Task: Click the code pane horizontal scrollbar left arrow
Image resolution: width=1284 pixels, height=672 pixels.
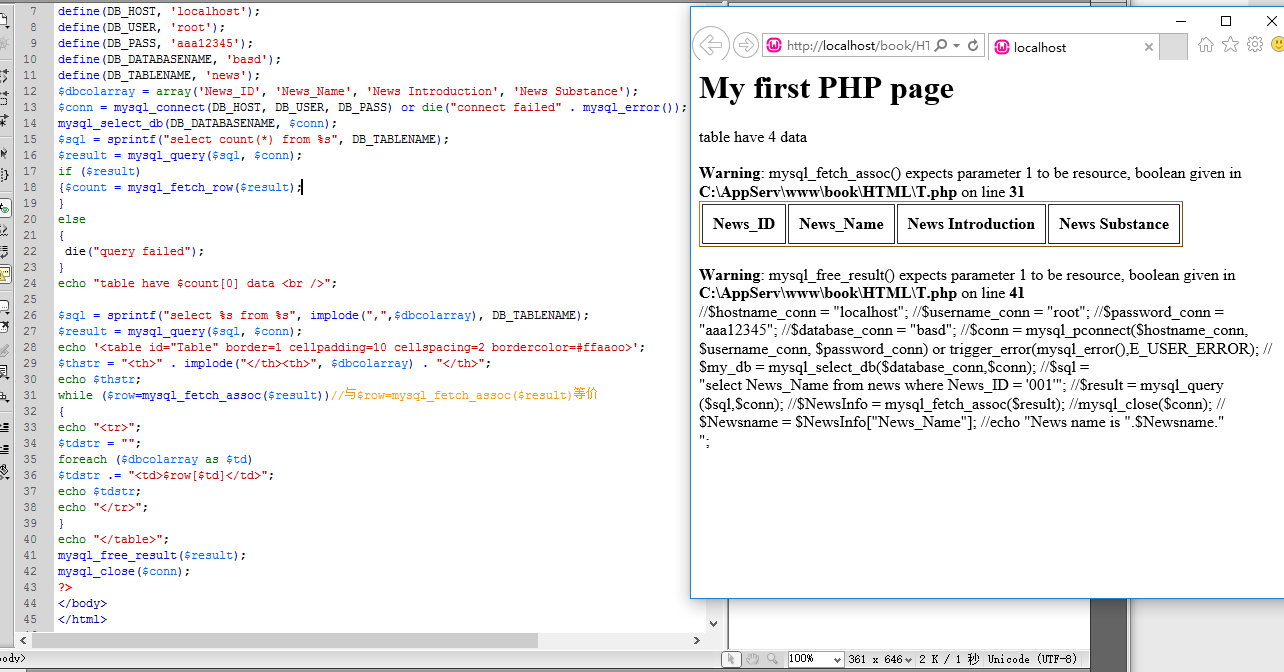Action: click(x=23, y=640)
